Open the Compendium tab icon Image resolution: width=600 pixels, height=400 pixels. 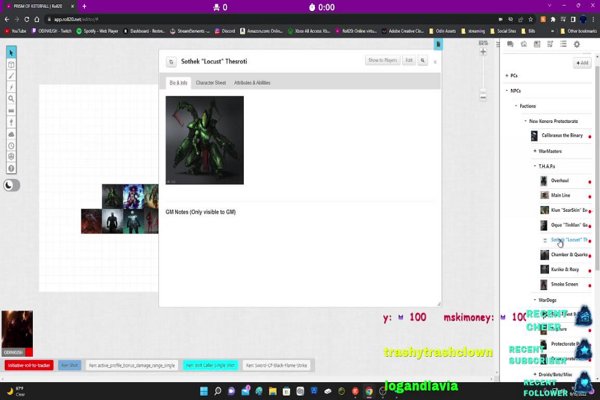click(550, 44)
